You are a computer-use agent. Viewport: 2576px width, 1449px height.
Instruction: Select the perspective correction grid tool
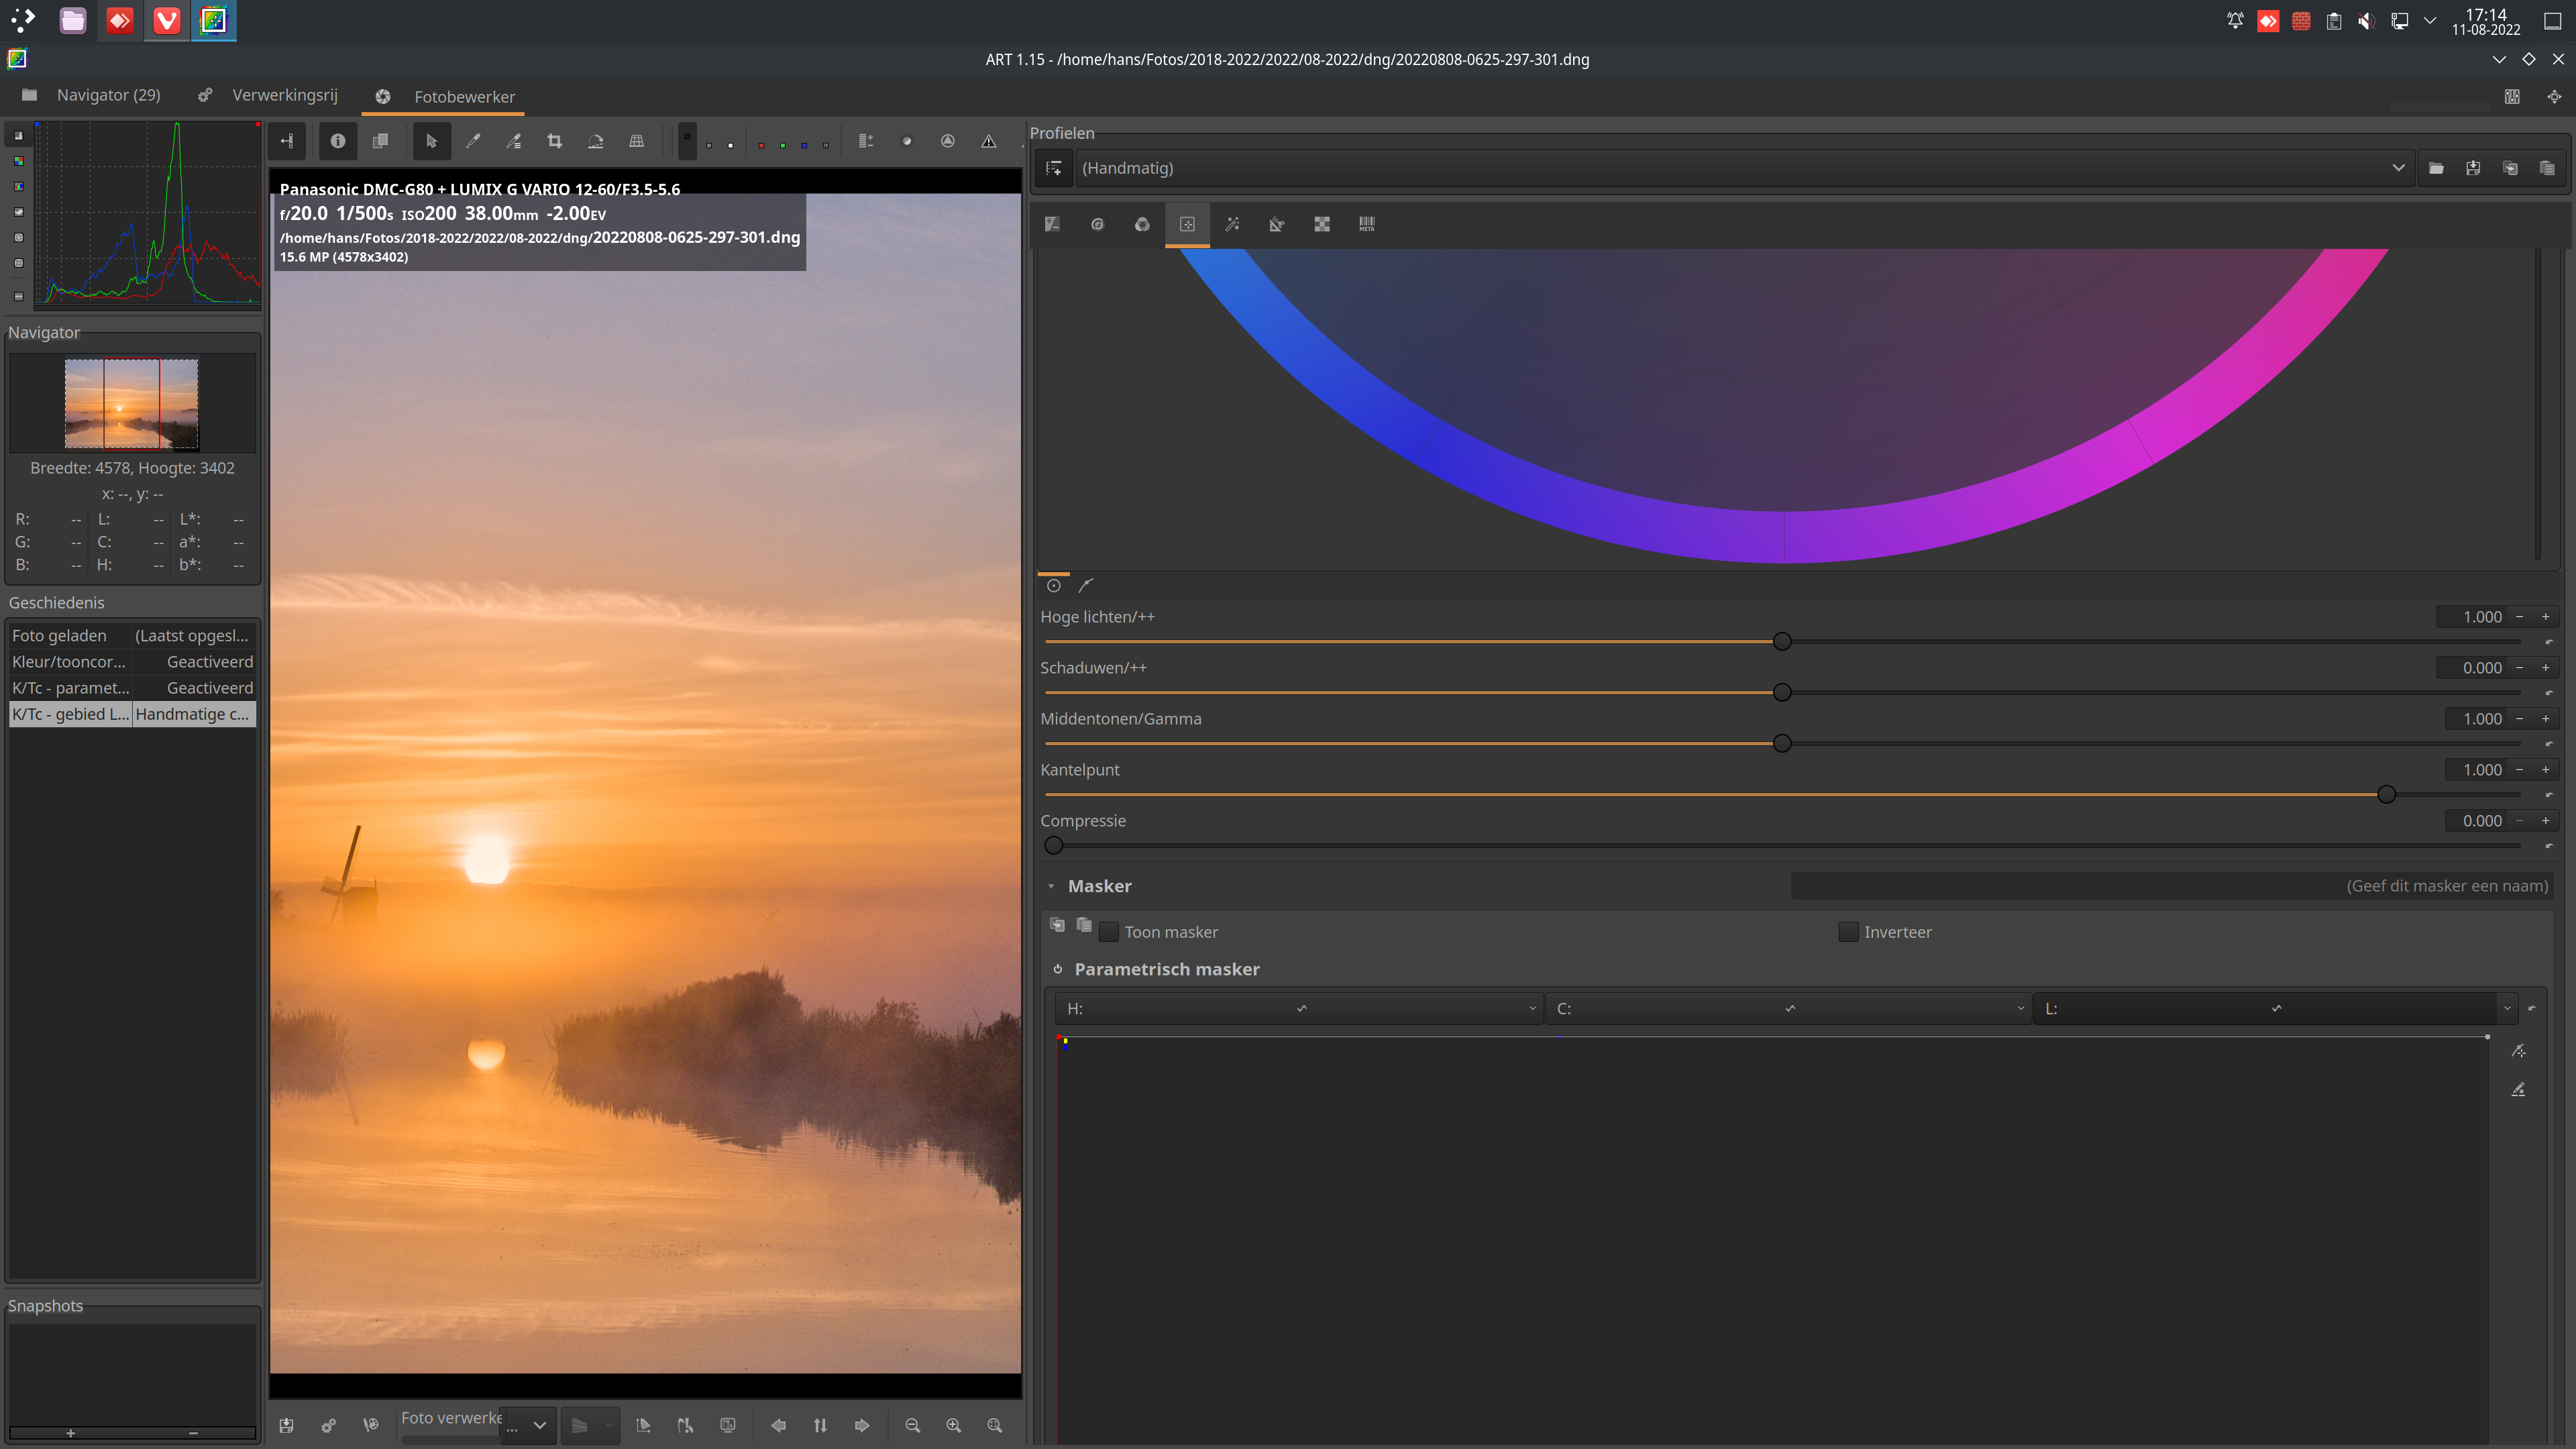pos(636,141)
